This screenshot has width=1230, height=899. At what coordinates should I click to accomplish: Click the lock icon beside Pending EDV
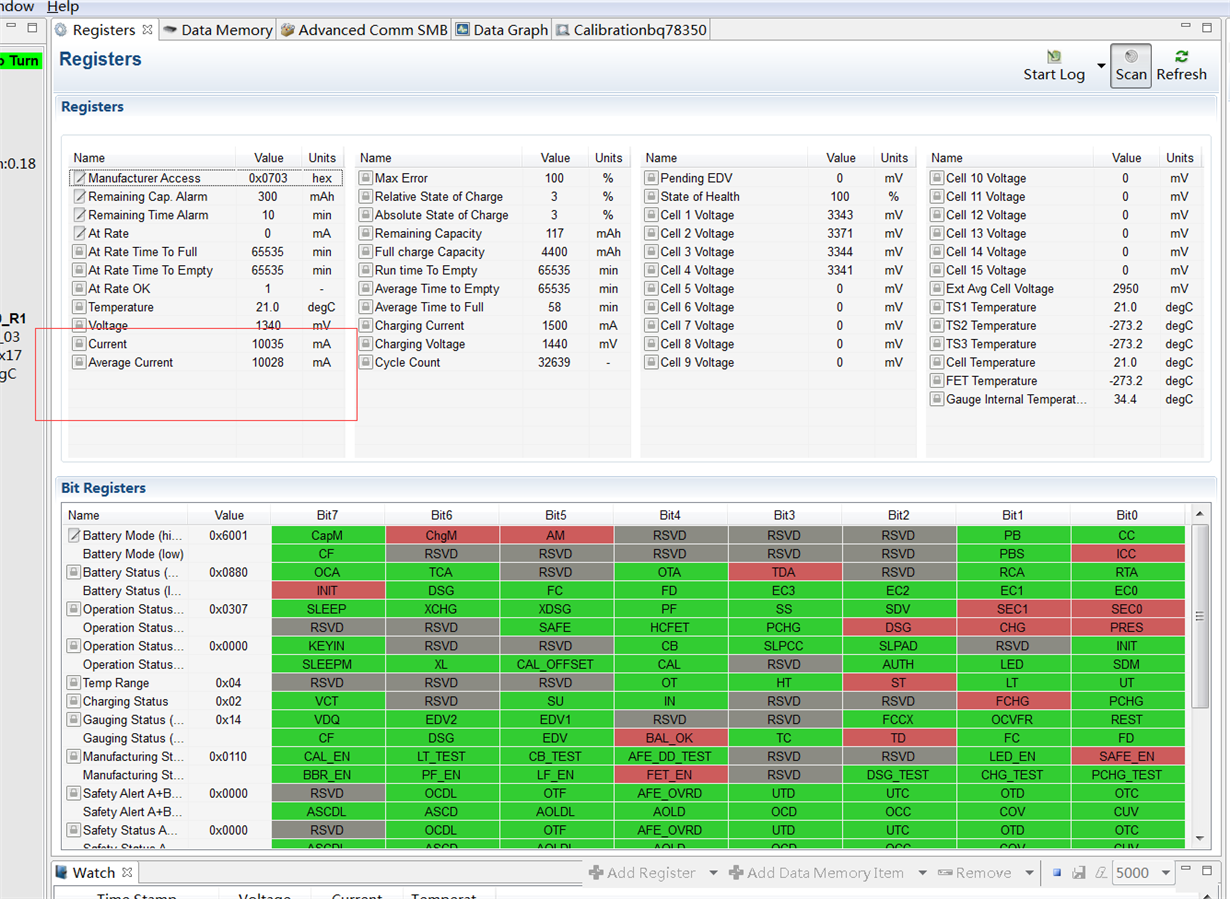[652, 178]
